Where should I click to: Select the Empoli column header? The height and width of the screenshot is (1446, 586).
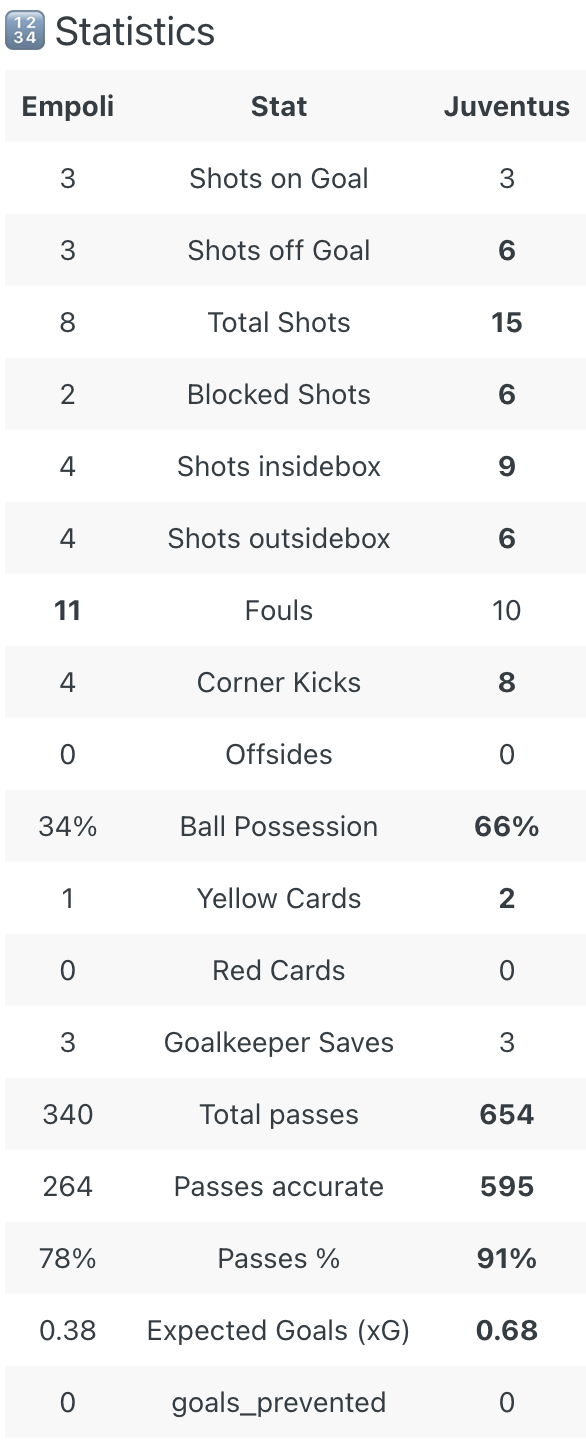coord(68,107)
